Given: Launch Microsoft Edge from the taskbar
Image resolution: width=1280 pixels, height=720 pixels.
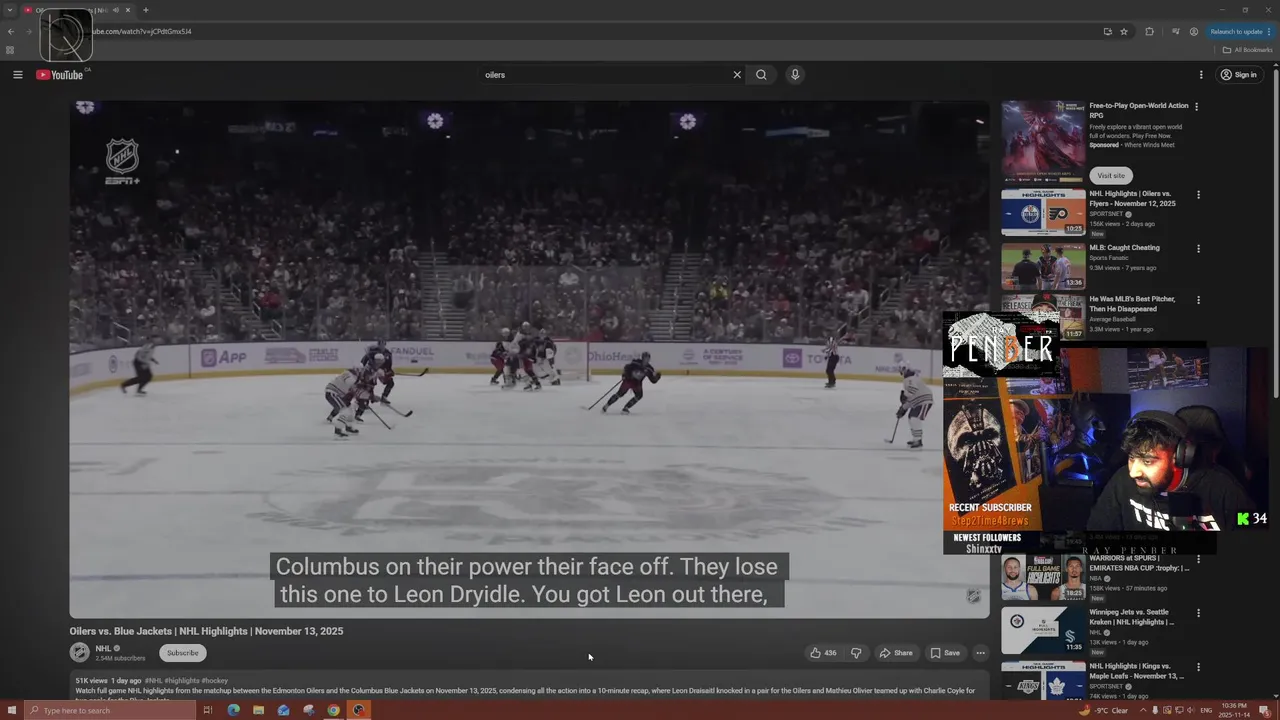Looking at the screenshot, I should click(233, 710).
